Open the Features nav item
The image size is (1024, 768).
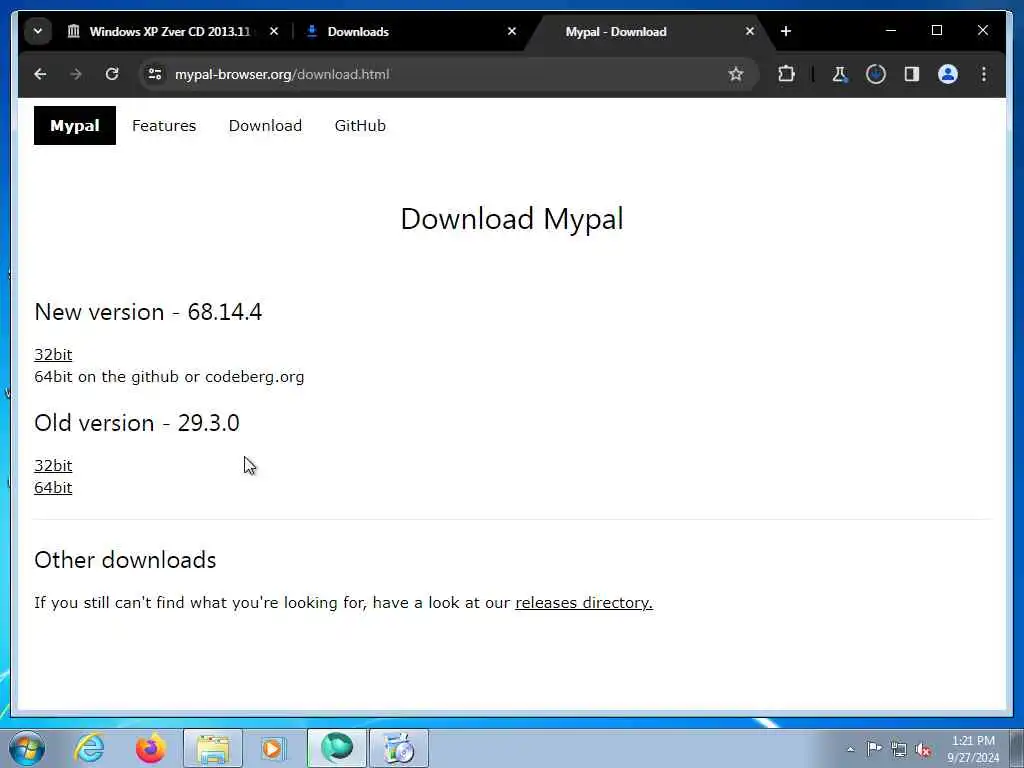(x=164, y=125)
